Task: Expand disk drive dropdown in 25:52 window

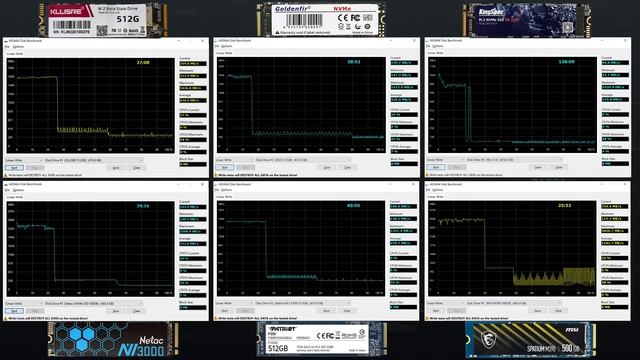Action: [x=515, y=303]
